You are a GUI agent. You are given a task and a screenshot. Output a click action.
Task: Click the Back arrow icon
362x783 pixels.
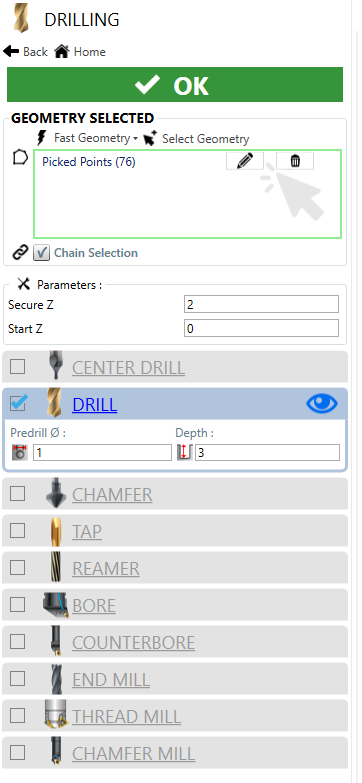(11, 51)
